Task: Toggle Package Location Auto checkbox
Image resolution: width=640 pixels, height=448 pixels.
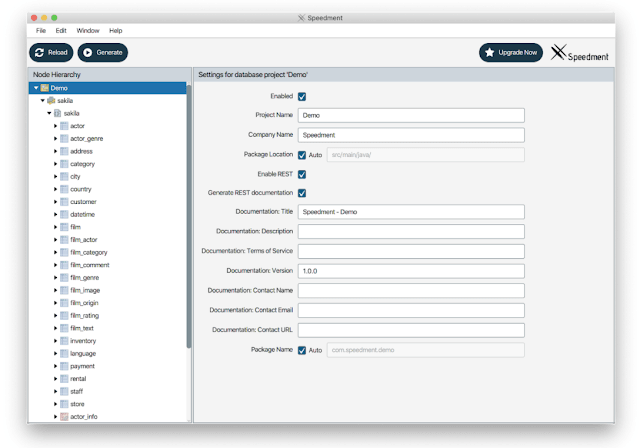Action: 302,155
